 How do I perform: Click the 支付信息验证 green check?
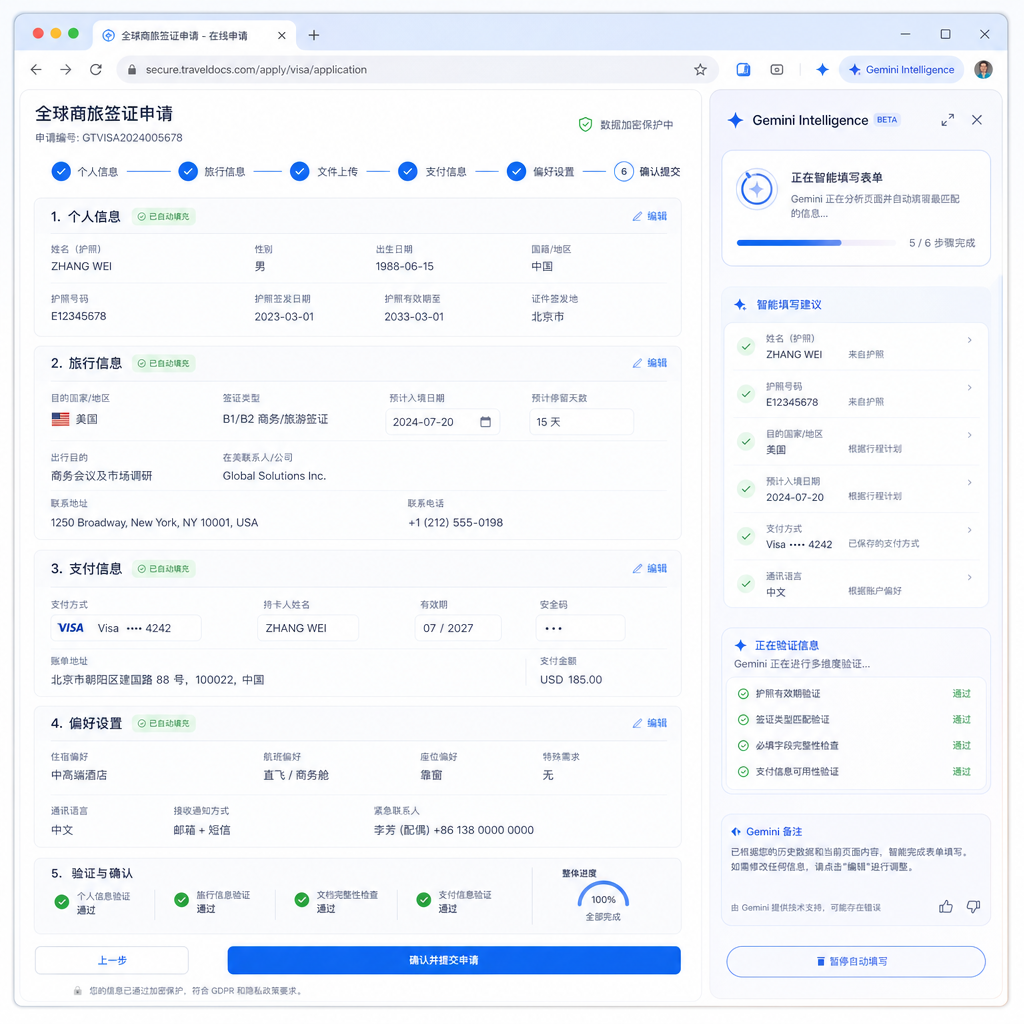pos(423,900)
